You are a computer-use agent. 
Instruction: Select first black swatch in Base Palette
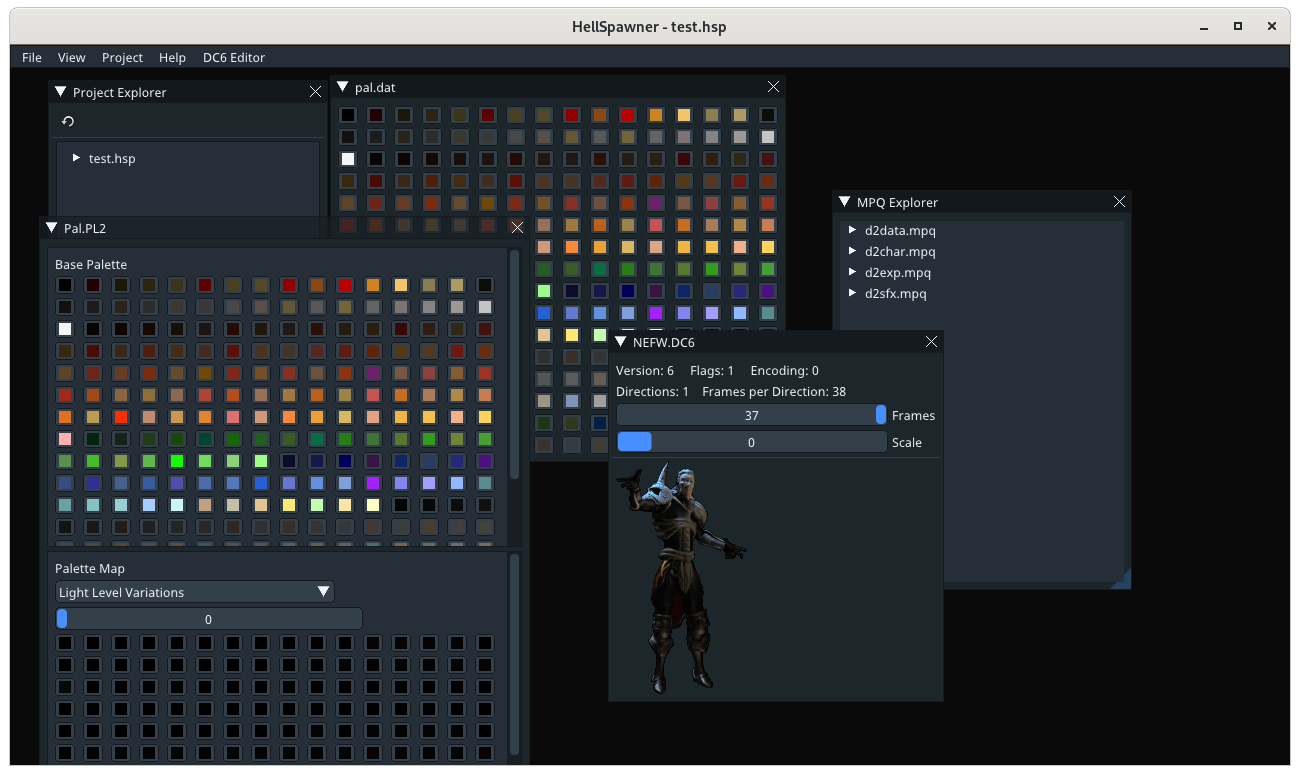pyautogui.click(x=65, y=285)
